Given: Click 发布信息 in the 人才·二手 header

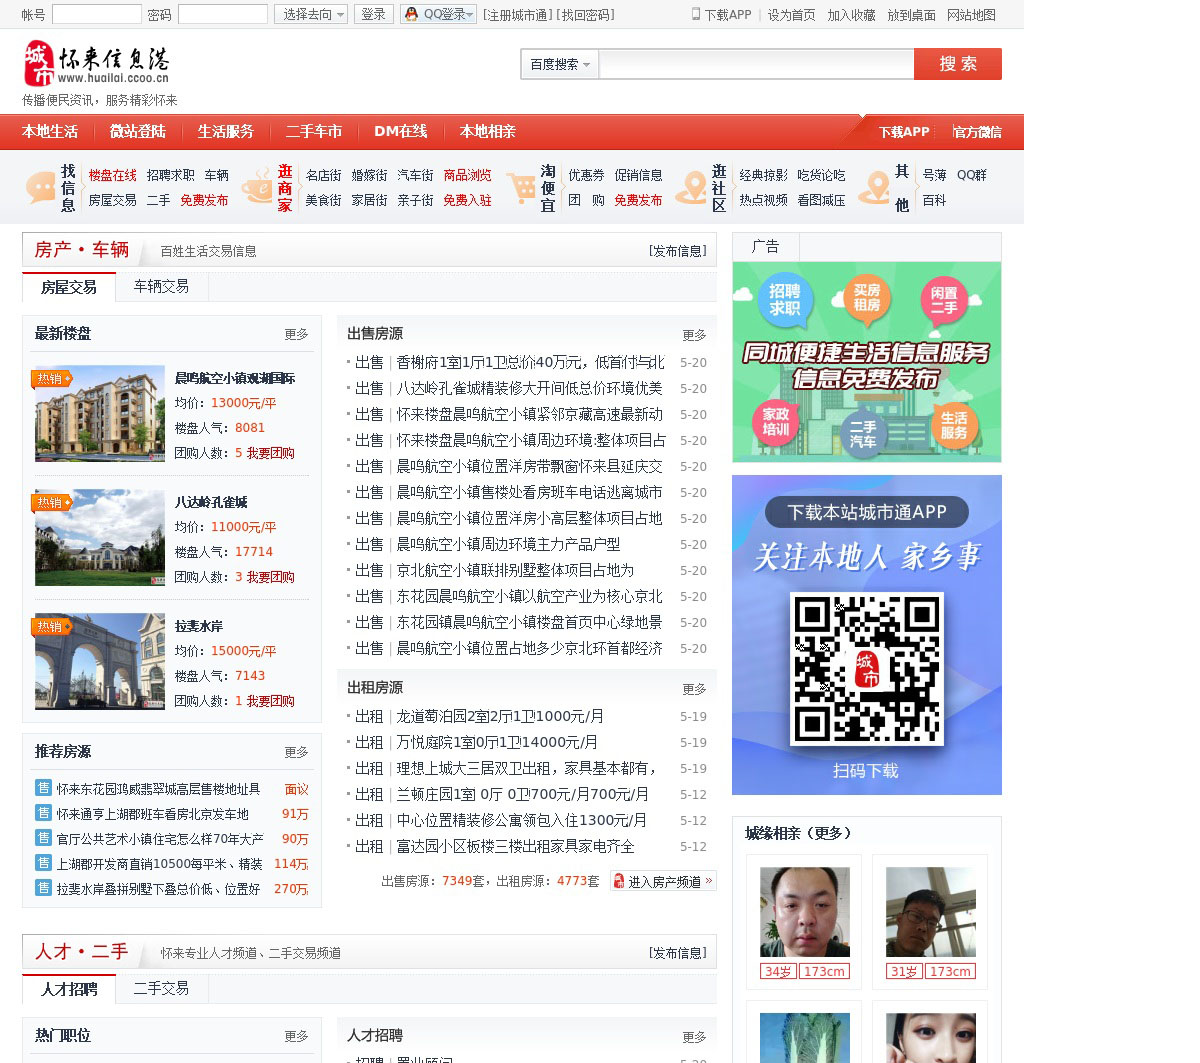Looking at the screenshot, I should point(678,953).
